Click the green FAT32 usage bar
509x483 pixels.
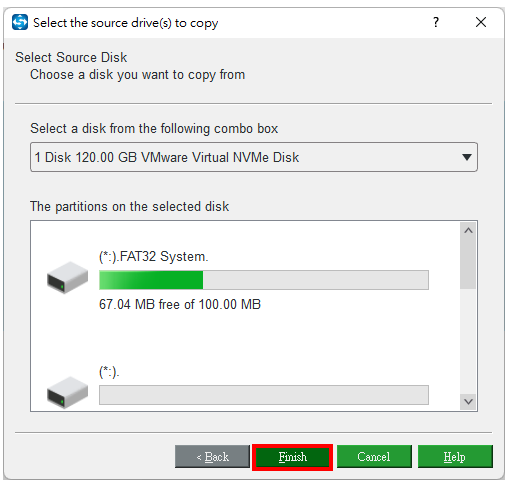coord(264,280)
